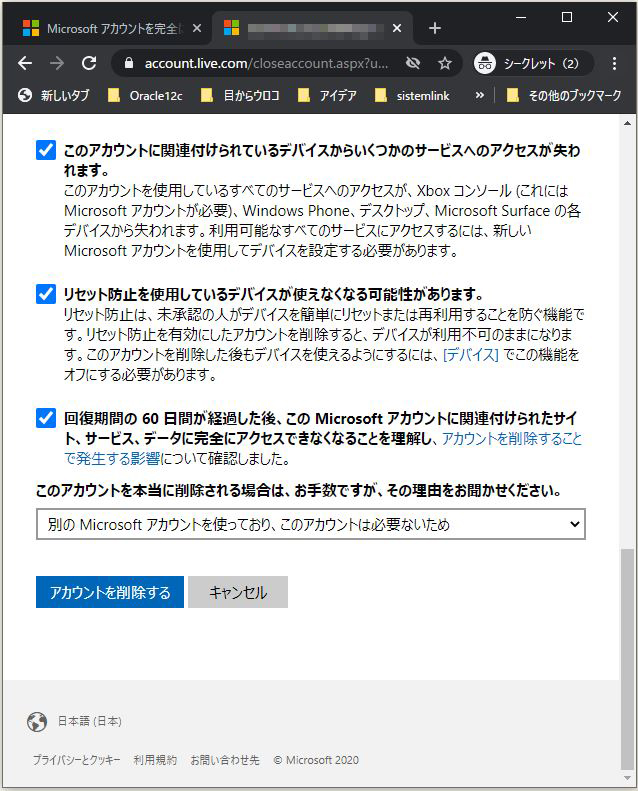Reload the page with refresh icon
The width and height of the screenshot is (638, 791).
[89, 63]
